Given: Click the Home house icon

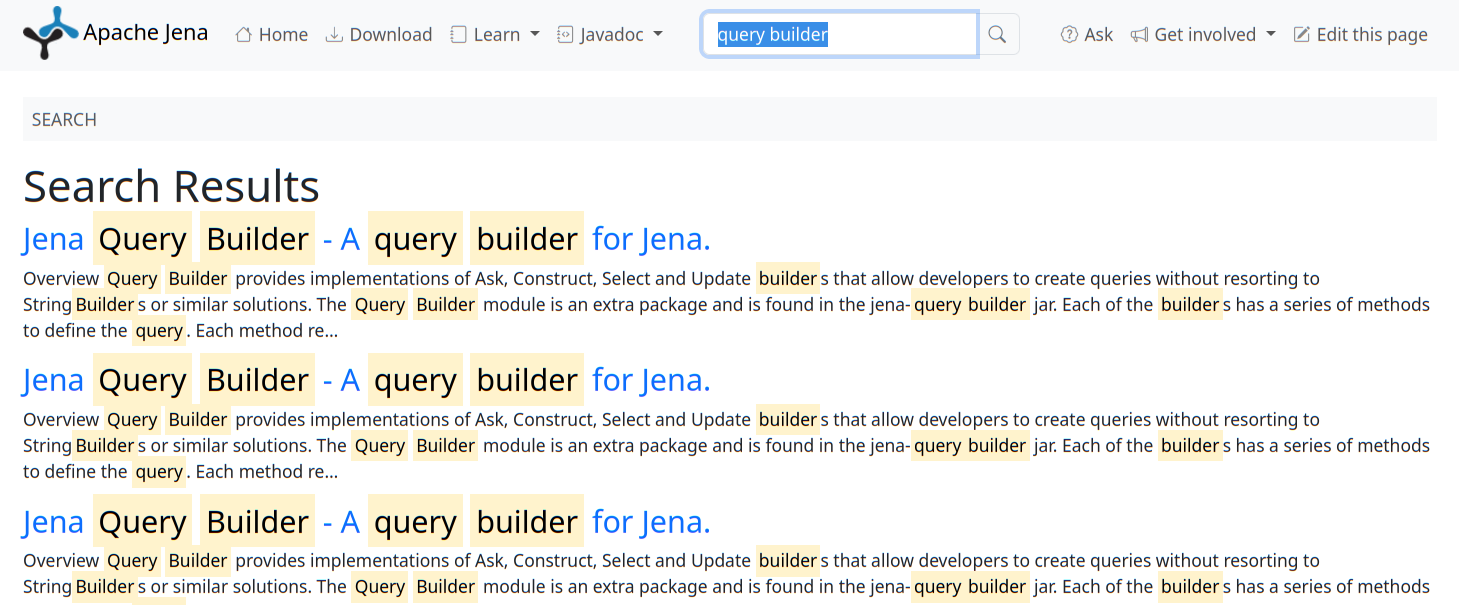Looking at the screenshot, I should click(x=243, y=35).
